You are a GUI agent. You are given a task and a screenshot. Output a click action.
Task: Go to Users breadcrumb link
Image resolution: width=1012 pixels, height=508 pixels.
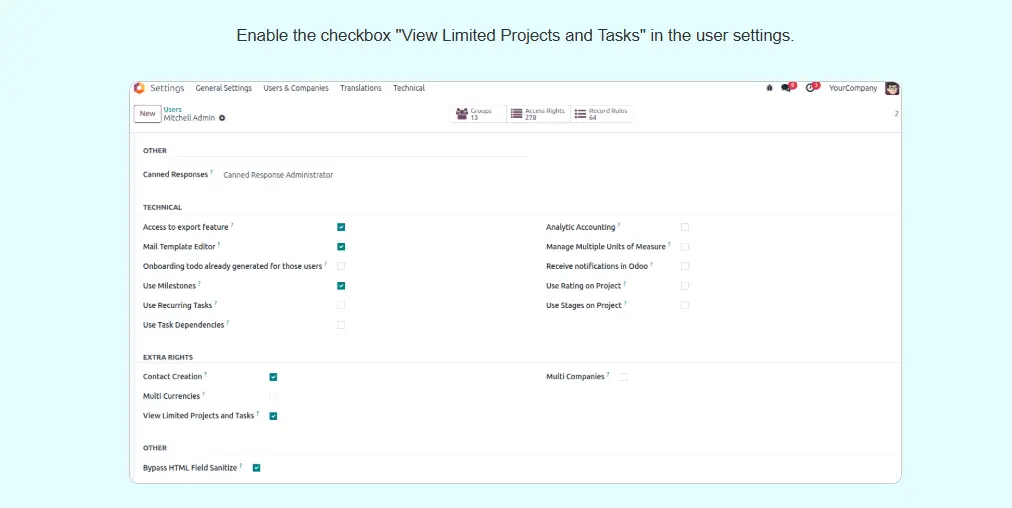pyautogui.click(x=173, y=109)
